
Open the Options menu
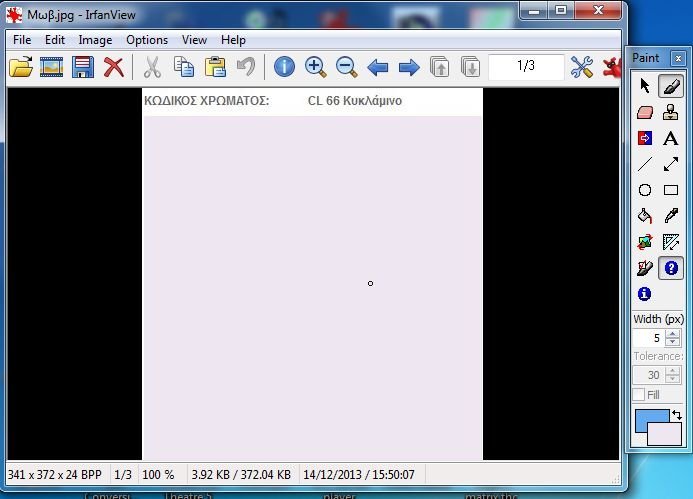tap(147, 40)
